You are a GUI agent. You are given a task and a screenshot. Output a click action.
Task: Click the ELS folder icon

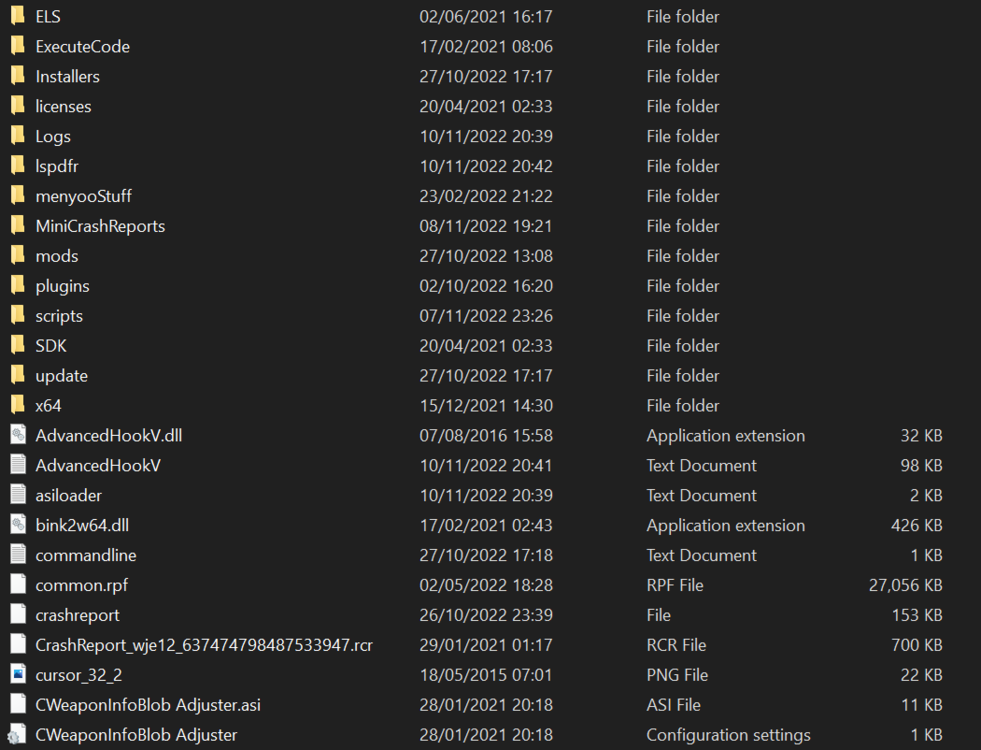(x=17, y=16)
